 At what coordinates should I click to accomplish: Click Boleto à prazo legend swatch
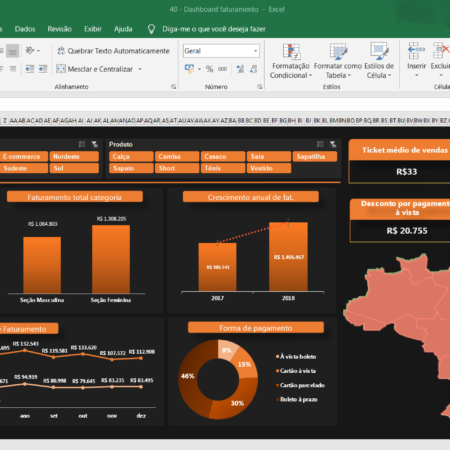coord(277,399)
